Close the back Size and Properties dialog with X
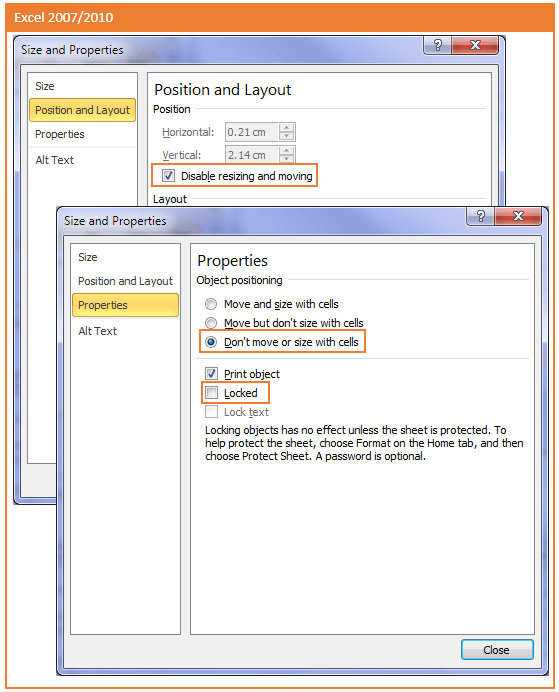559x692 pixels. coord(475,45)
